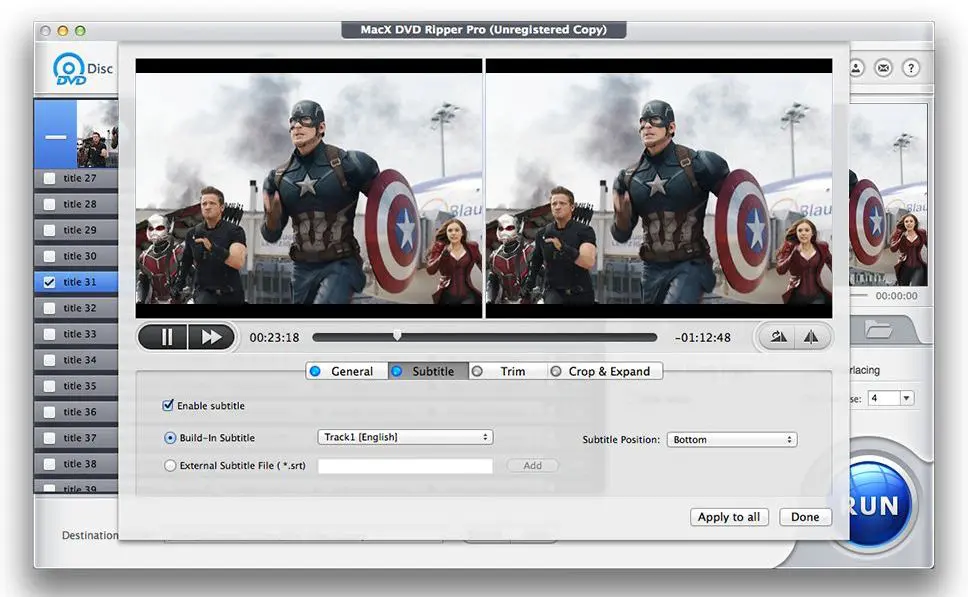
Task: Flip the video horizontally
Action: (811, 337)
